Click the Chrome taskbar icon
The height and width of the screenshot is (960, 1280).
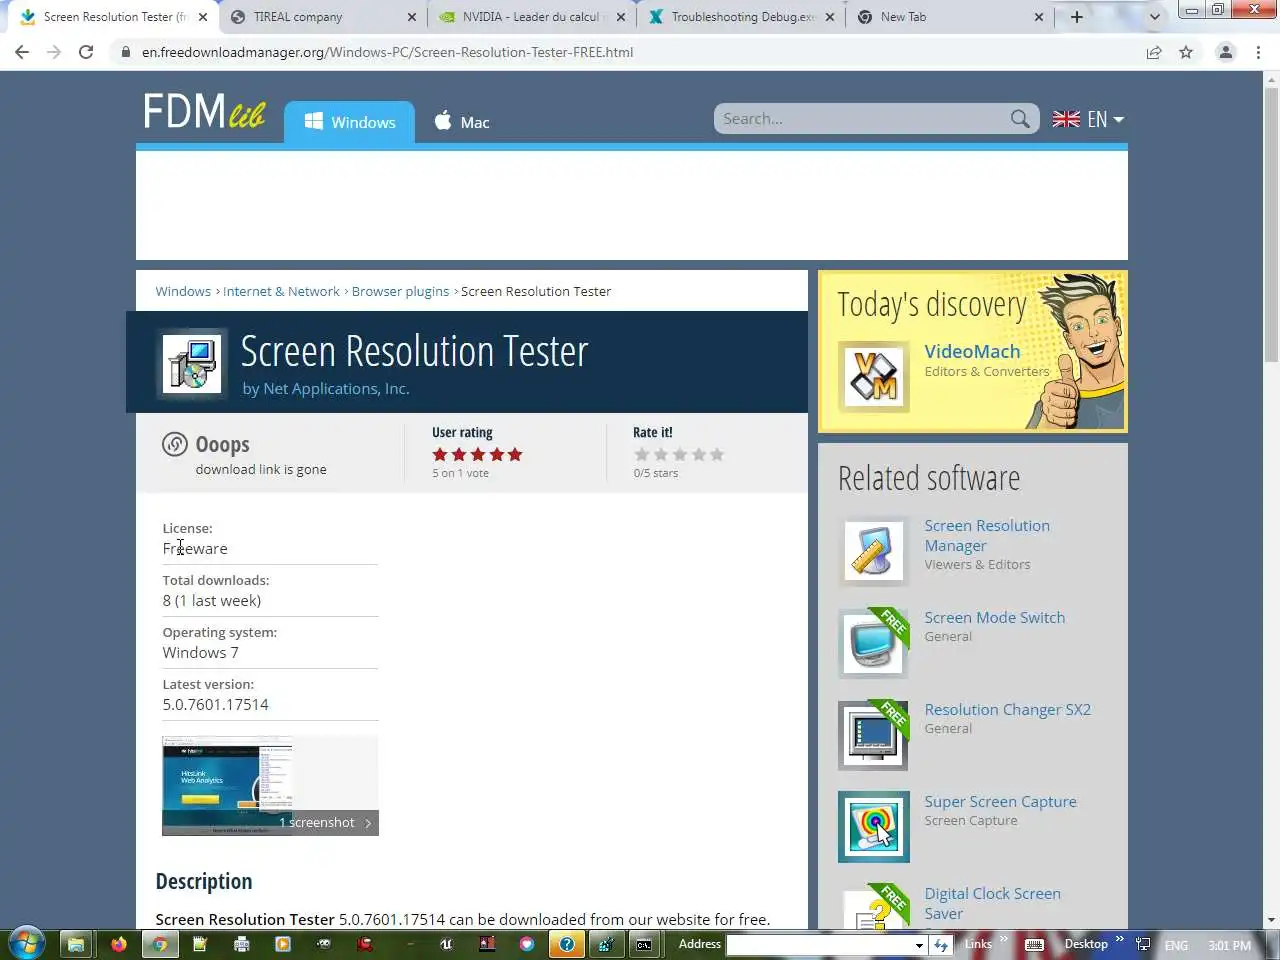[x=159, y=943]
